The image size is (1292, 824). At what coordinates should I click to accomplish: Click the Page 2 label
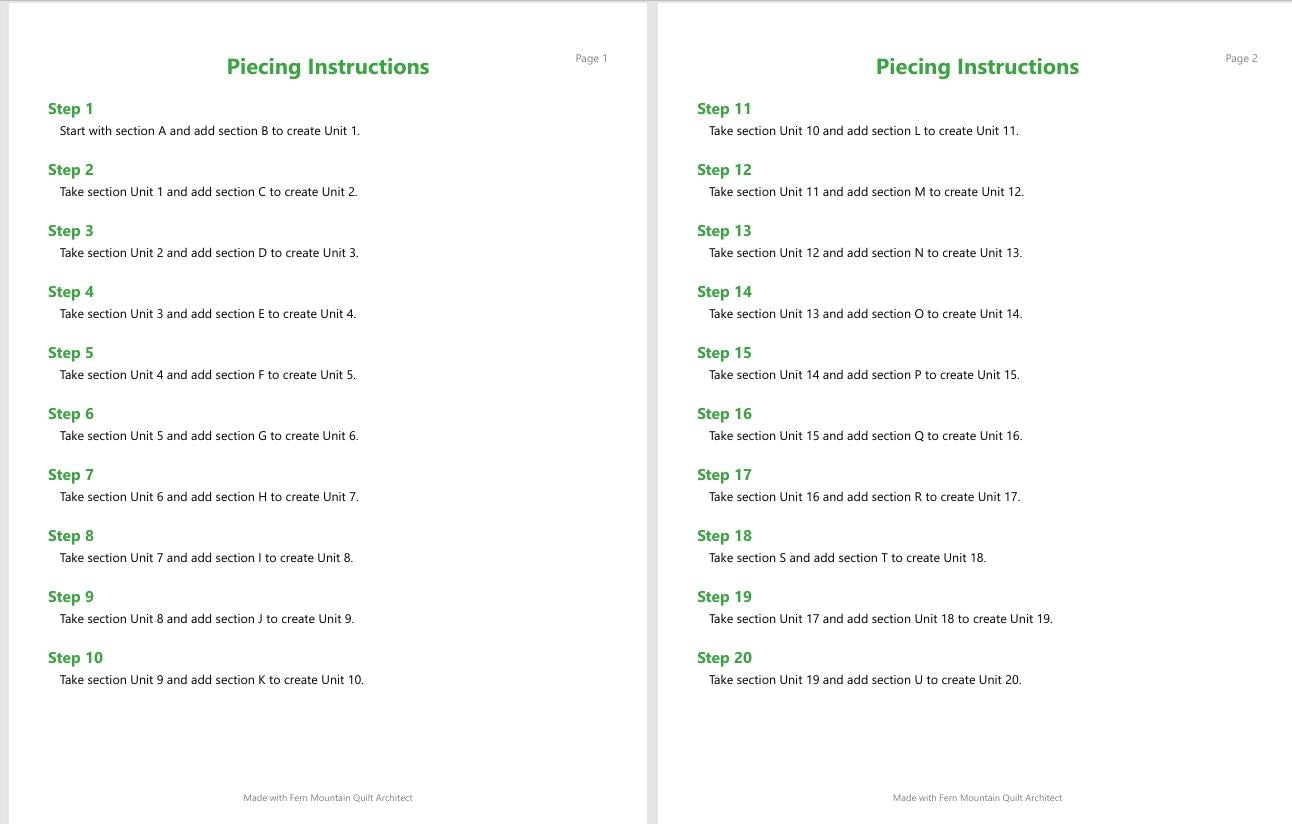point(1241,59)
